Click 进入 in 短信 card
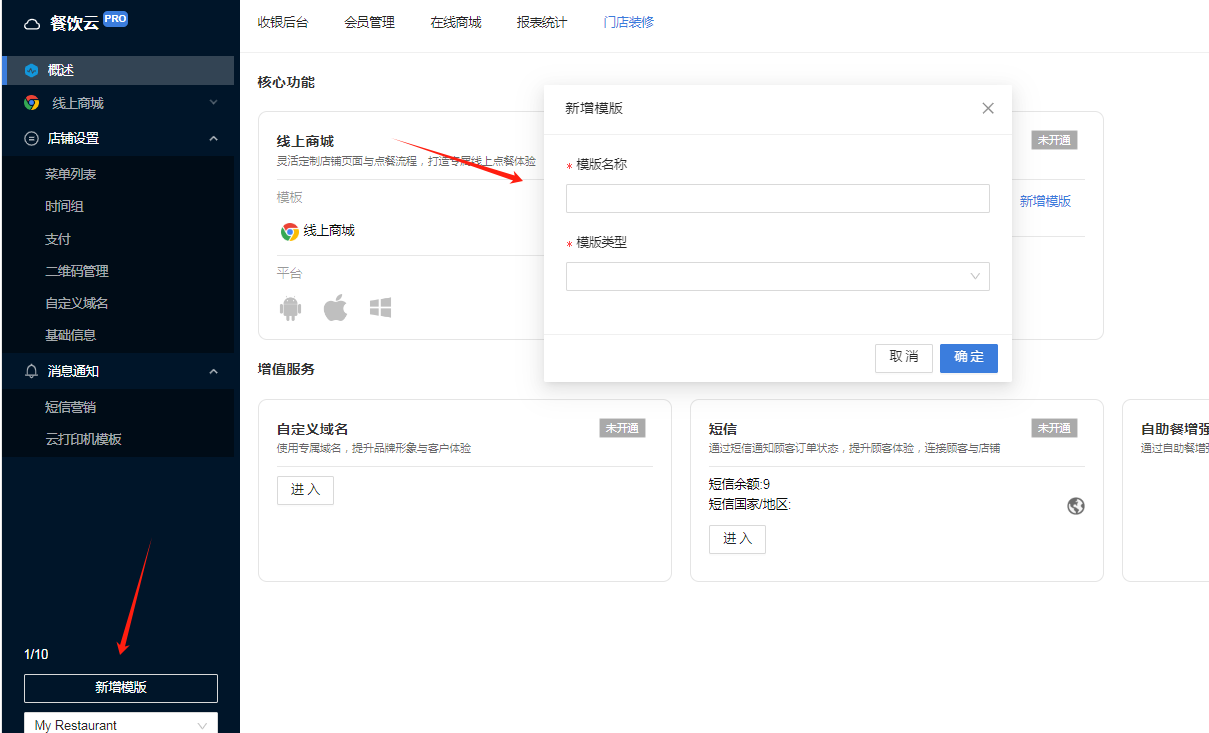 point(737,539)
